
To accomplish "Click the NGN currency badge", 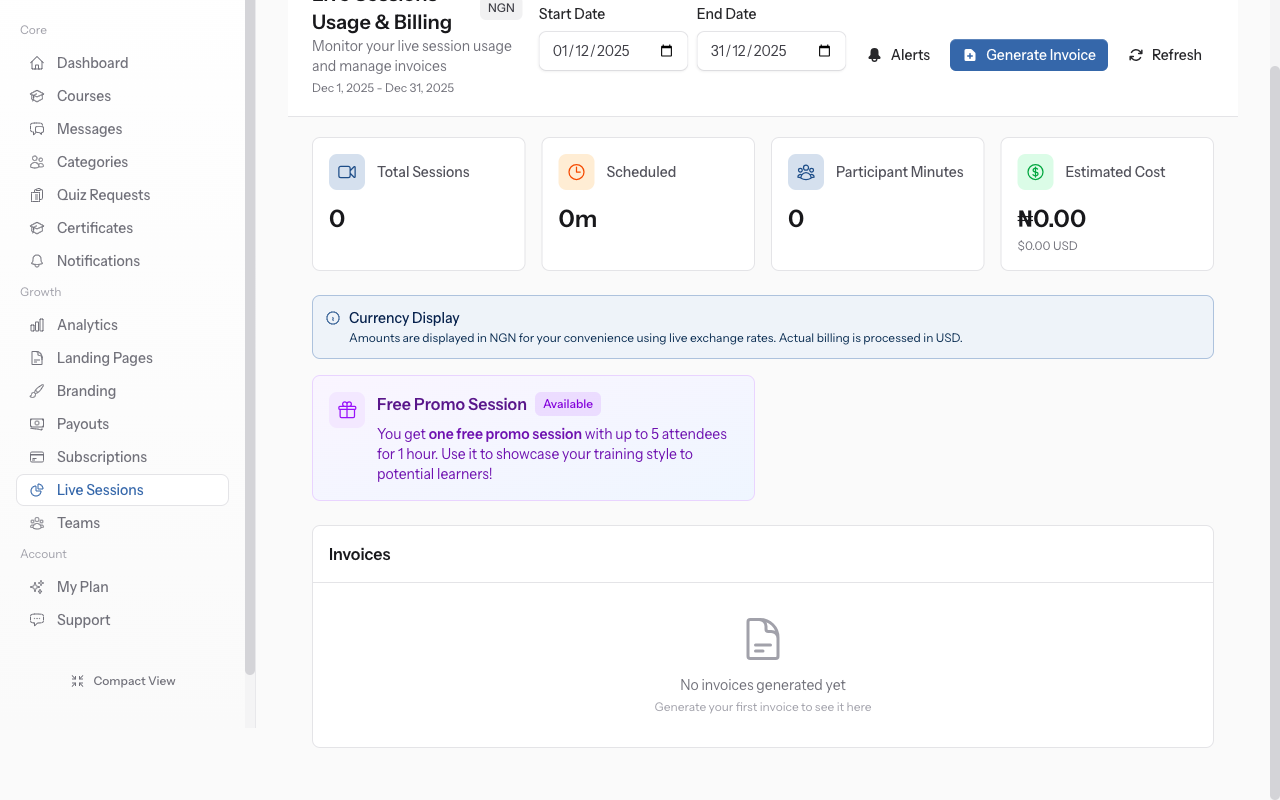I will (x=501, y=8).
